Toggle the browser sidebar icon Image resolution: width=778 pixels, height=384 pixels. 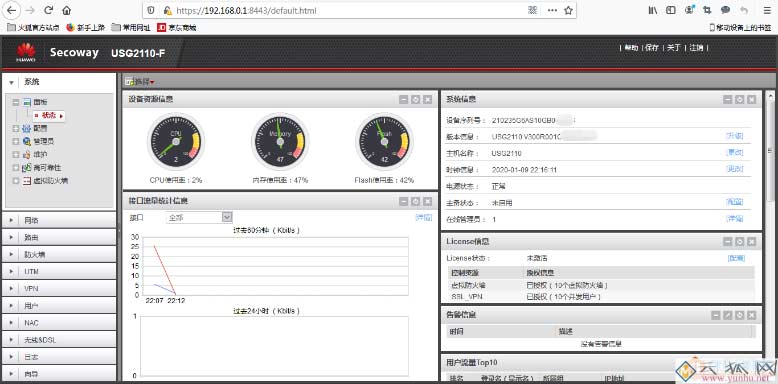671,10
